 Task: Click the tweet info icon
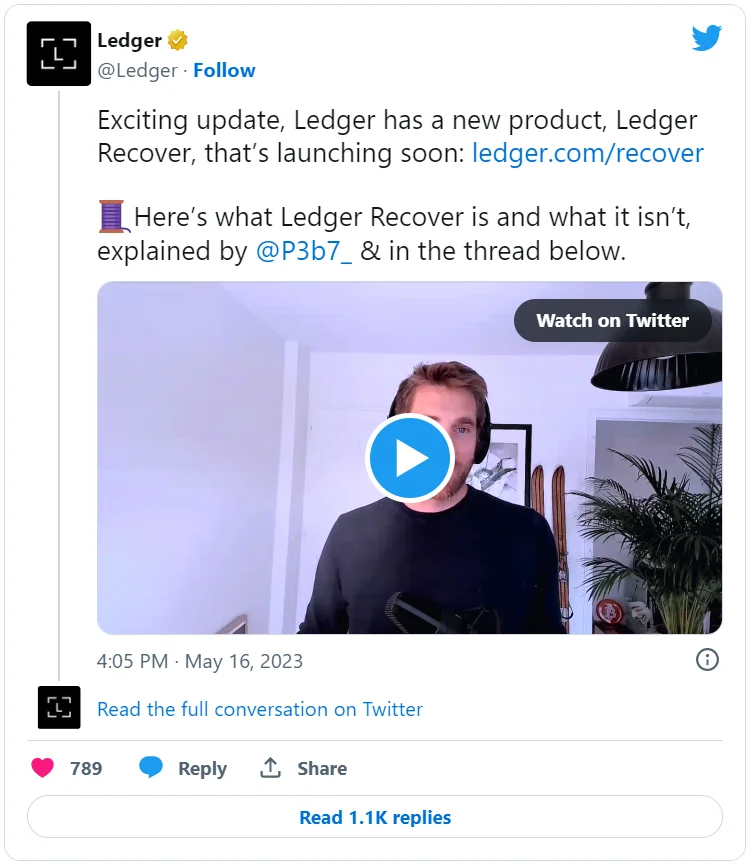point(707,660)
